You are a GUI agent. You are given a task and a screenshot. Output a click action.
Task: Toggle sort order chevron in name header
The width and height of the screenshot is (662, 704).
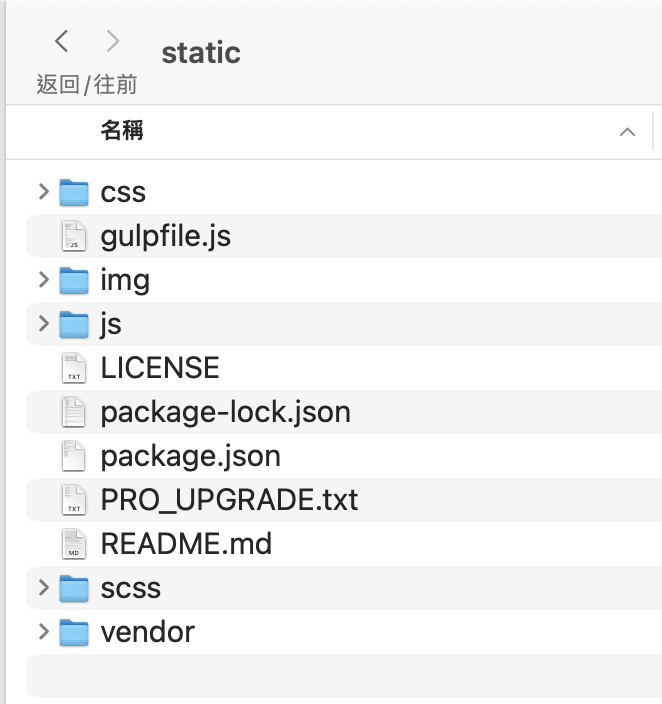tap(627, 132)
